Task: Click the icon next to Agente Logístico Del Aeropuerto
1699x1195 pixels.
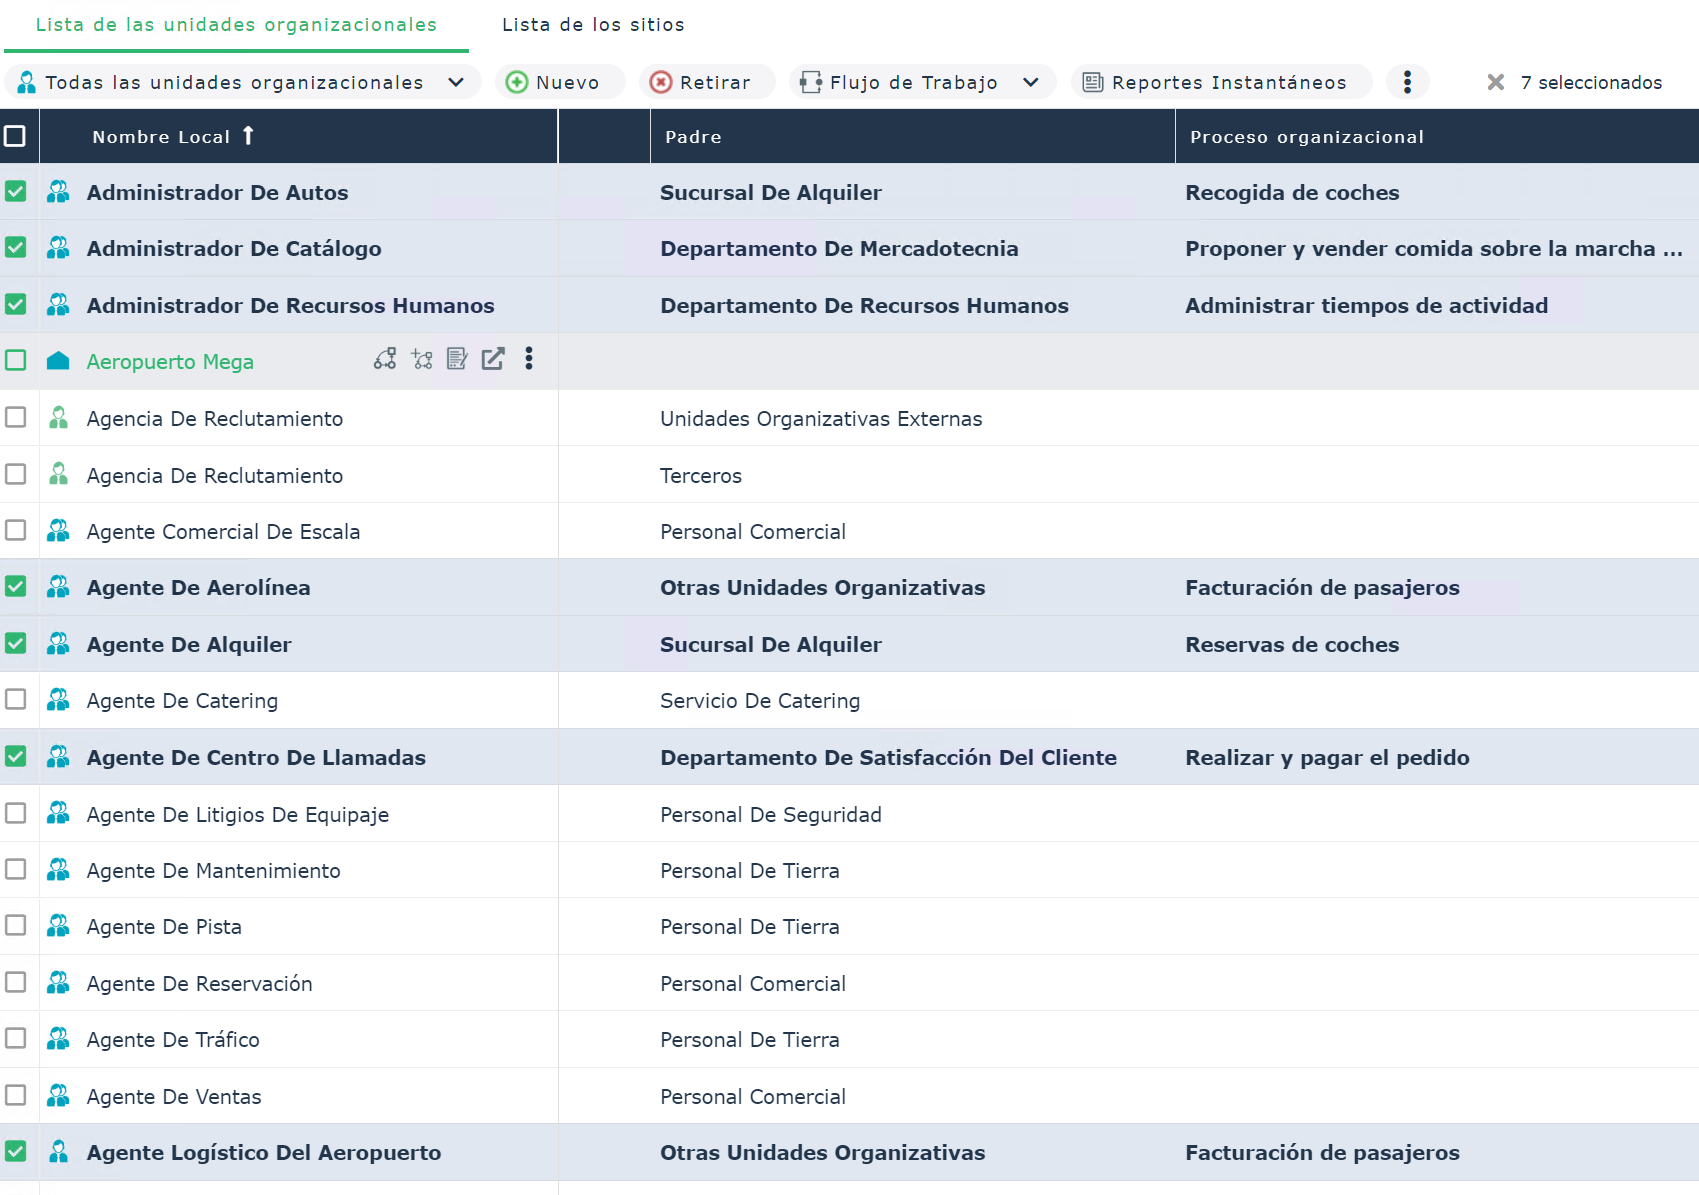Action: (x=58, y=1152)
